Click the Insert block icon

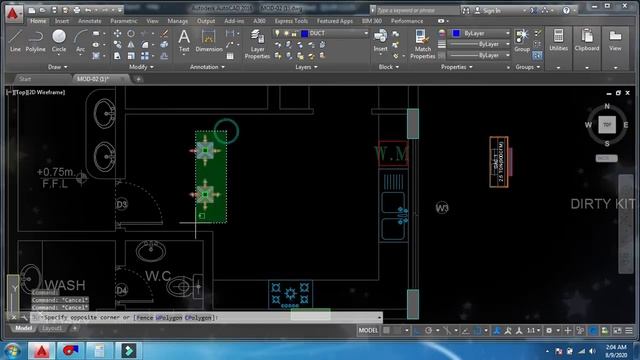click(380, 41)
